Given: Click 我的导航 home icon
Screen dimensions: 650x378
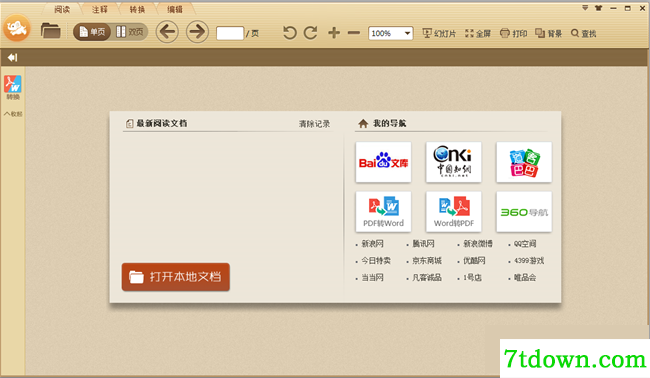Looking at the screenshot, I should [x=363, y=124].
